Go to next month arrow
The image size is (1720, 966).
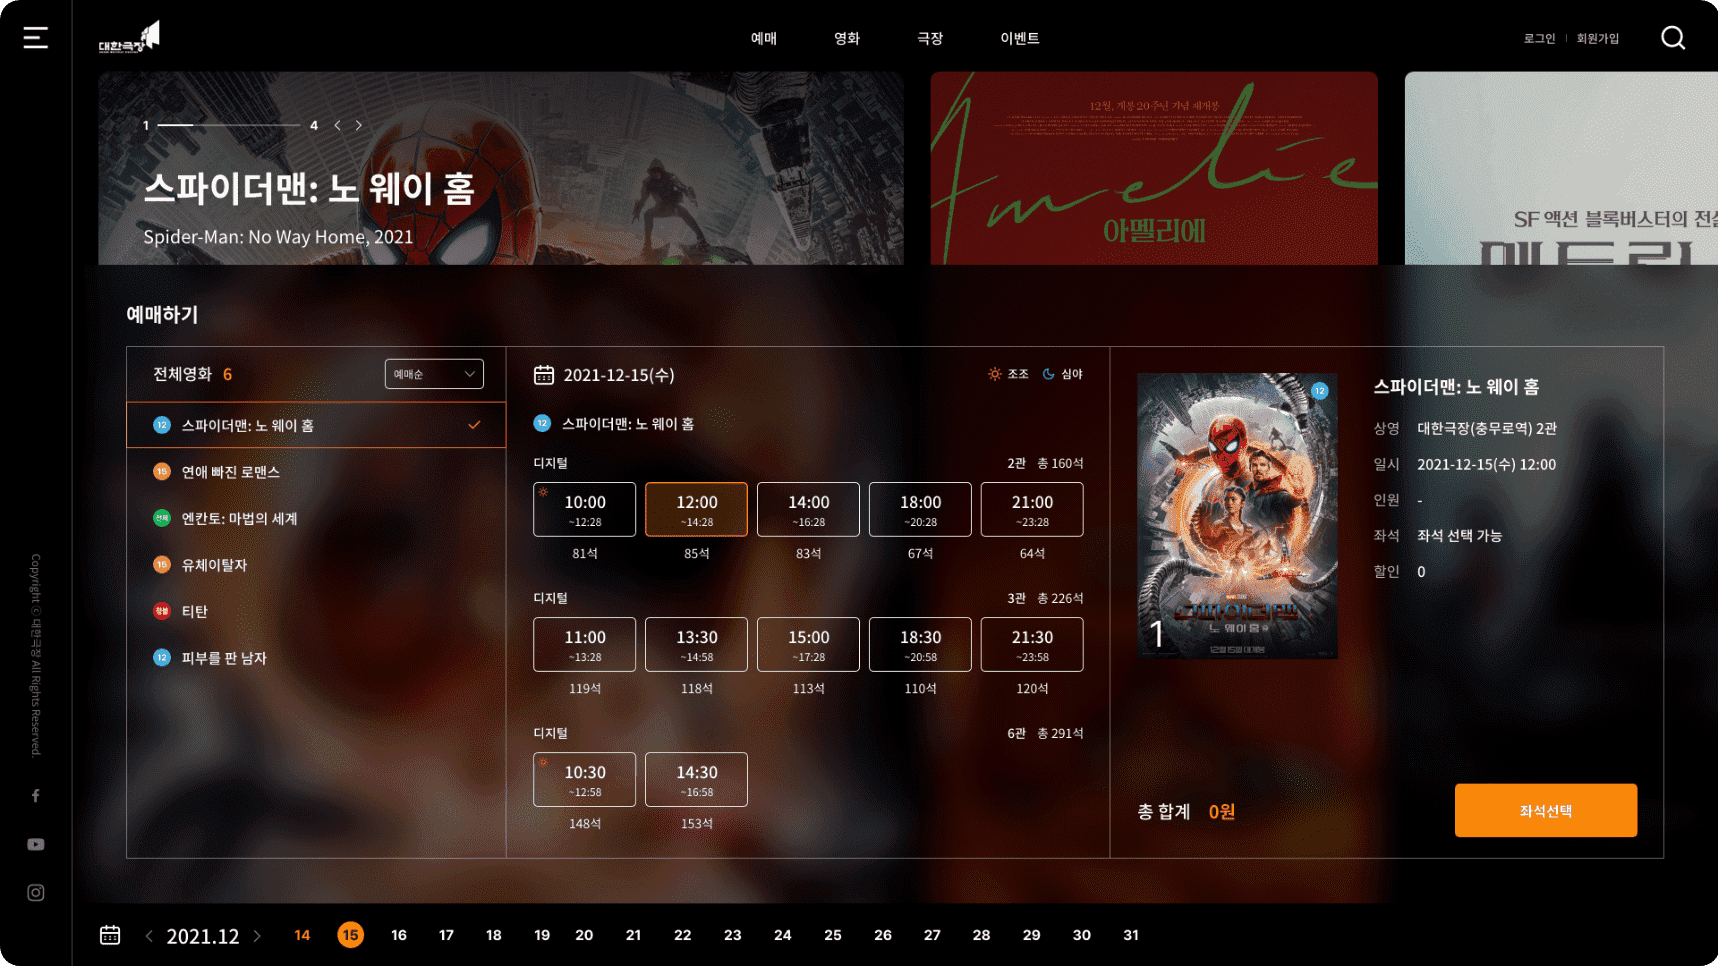pyautogui.click(x=257, y=936)
